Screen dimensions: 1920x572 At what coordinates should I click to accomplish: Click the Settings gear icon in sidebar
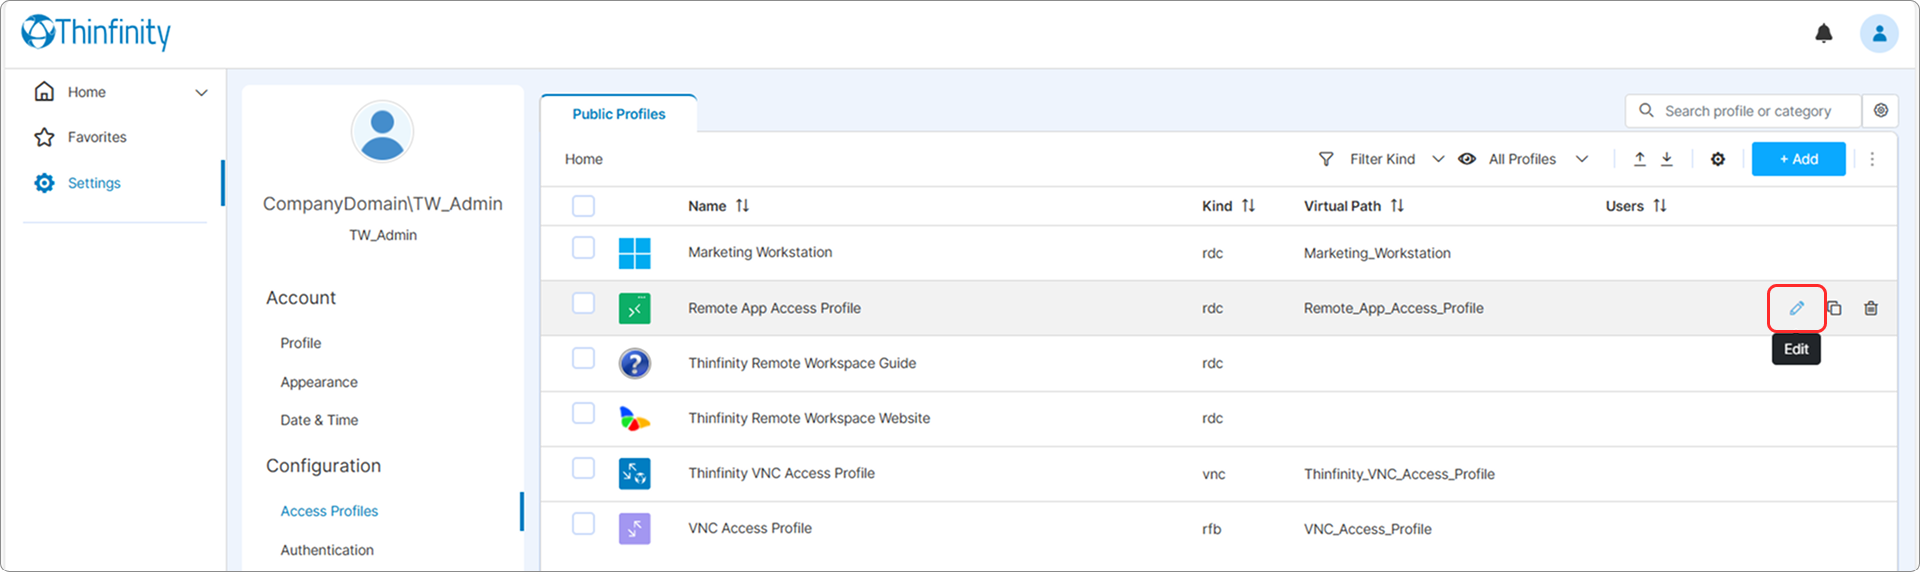click(44, 183)
